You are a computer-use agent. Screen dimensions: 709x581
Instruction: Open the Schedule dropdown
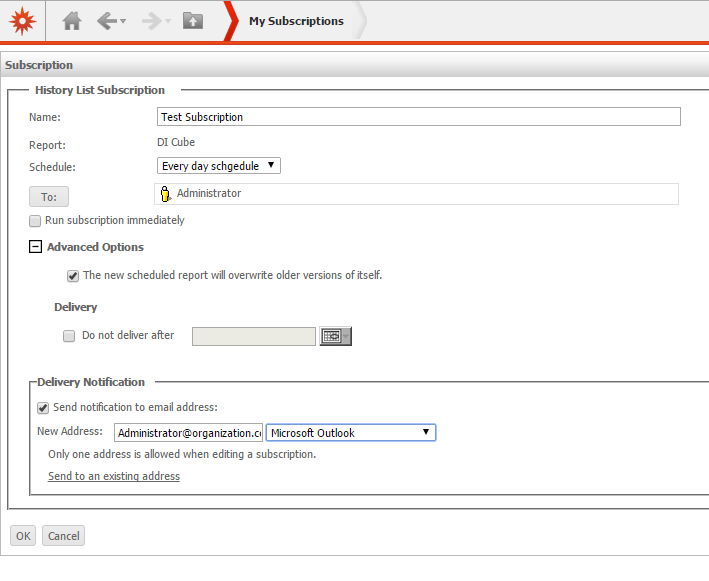(x=219, y=166)
